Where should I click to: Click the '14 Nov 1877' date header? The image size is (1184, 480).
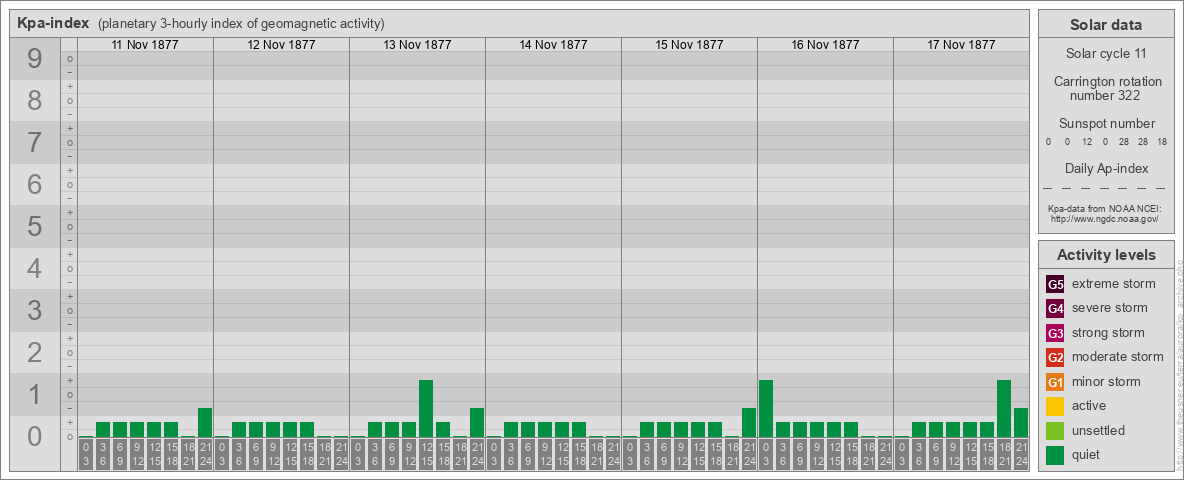tap(553, 45)
